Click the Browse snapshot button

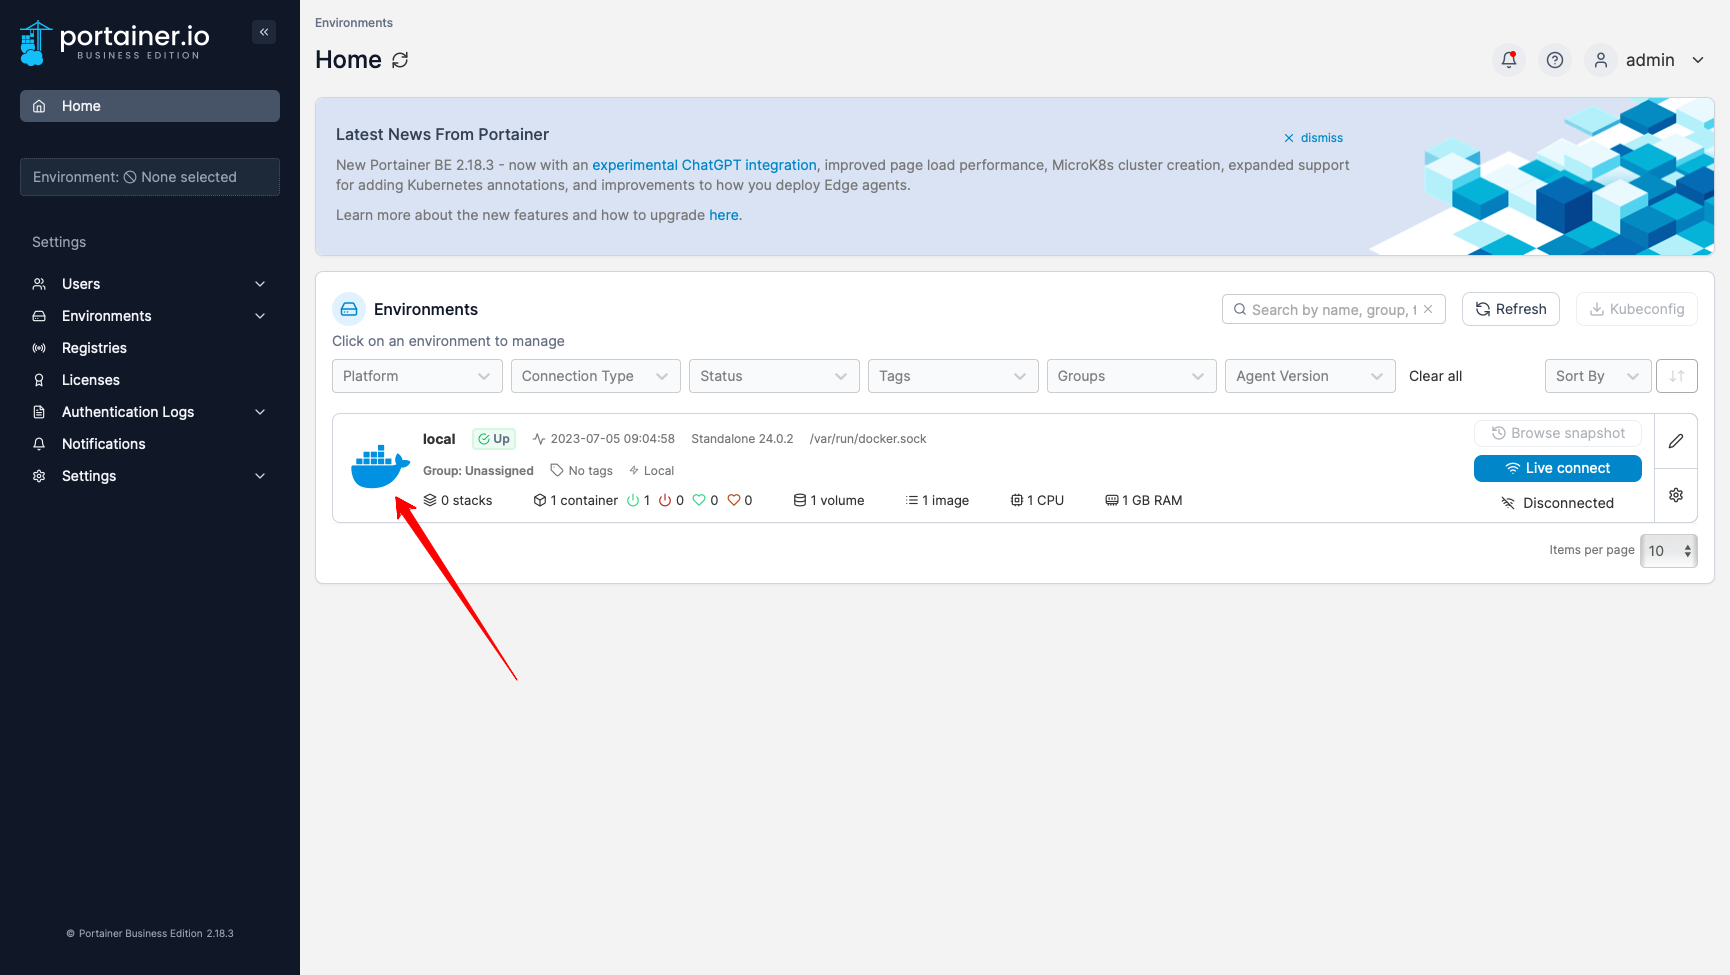[x=1558, y=433]
